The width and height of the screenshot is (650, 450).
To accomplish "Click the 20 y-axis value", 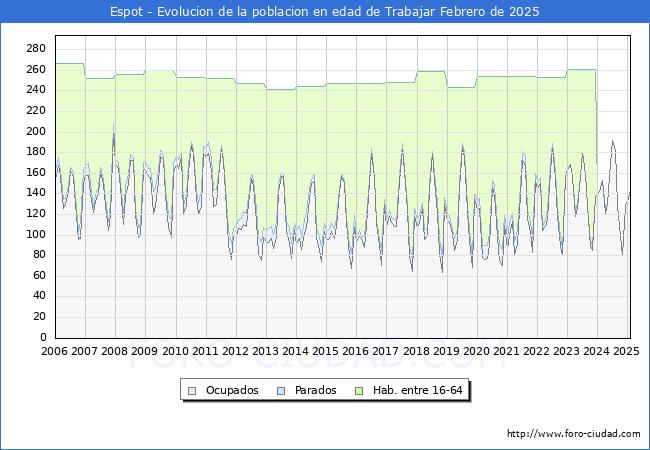I will 39,317.
